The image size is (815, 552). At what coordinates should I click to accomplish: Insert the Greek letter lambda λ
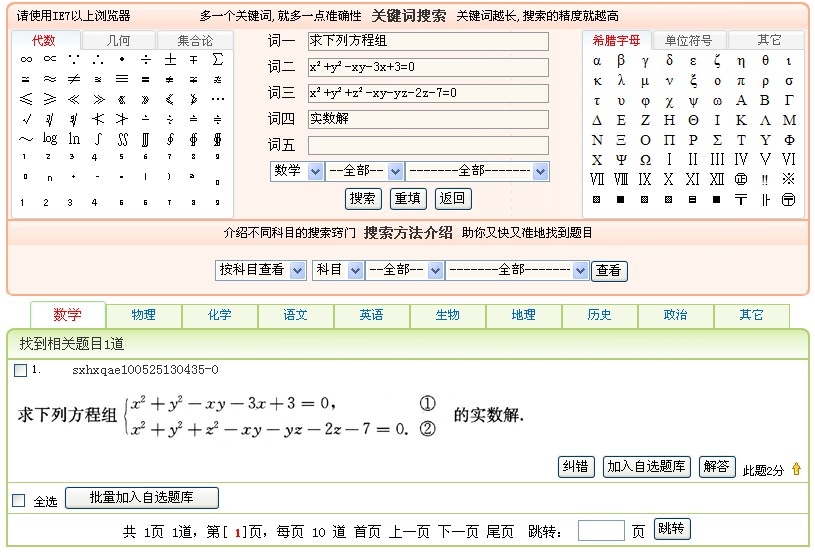(621, 81)
